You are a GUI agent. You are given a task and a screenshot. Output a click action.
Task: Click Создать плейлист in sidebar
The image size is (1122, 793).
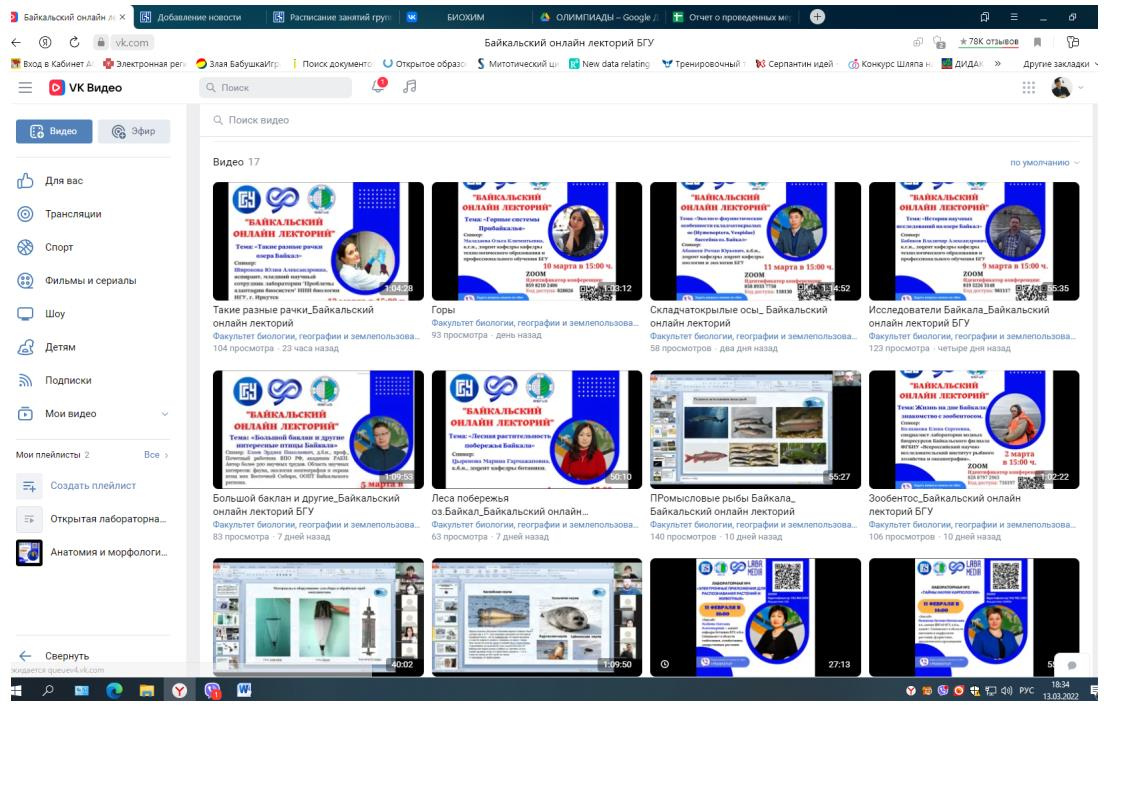93,485
